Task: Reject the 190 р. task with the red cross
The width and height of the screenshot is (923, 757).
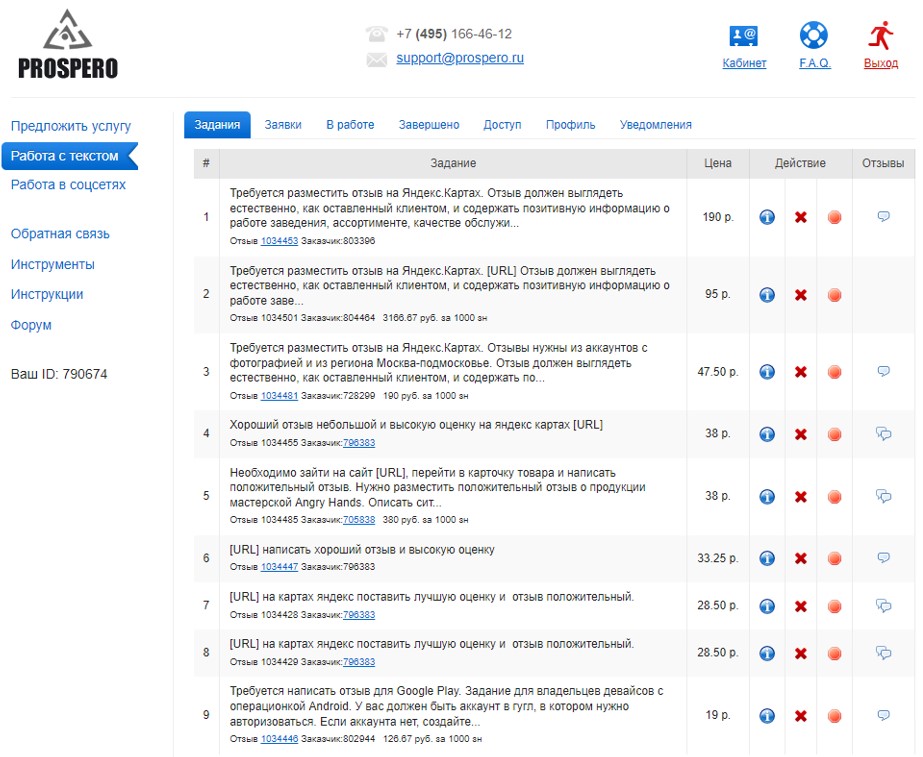Action: (x=801, y=217)
